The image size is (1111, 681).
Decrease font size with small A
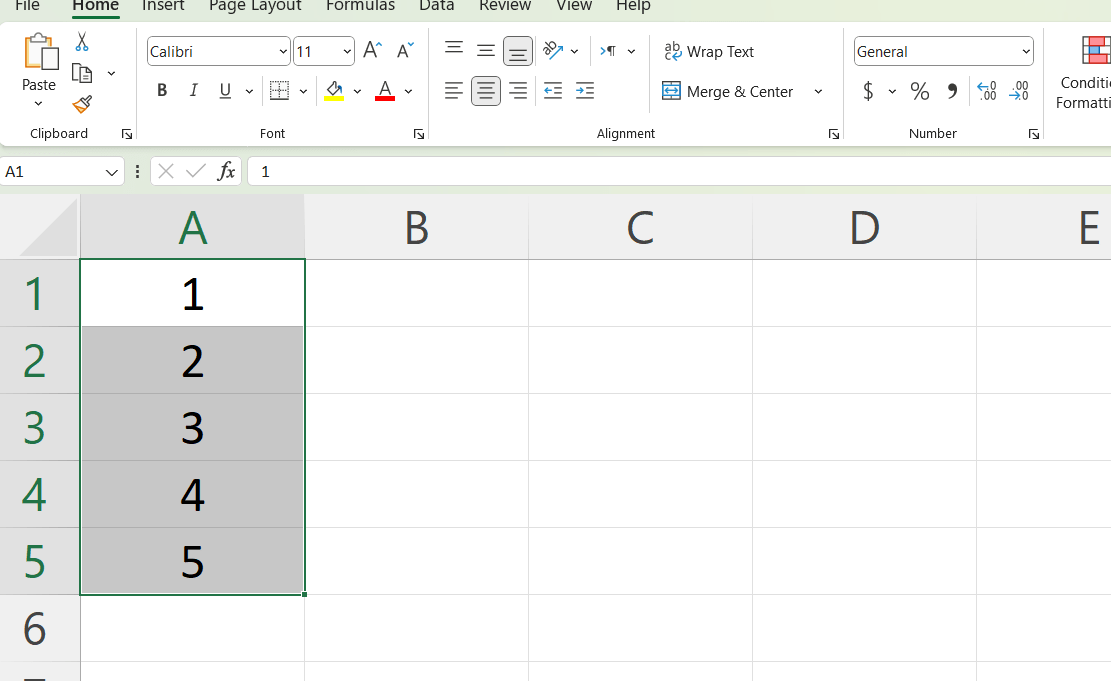coord(405,50)
